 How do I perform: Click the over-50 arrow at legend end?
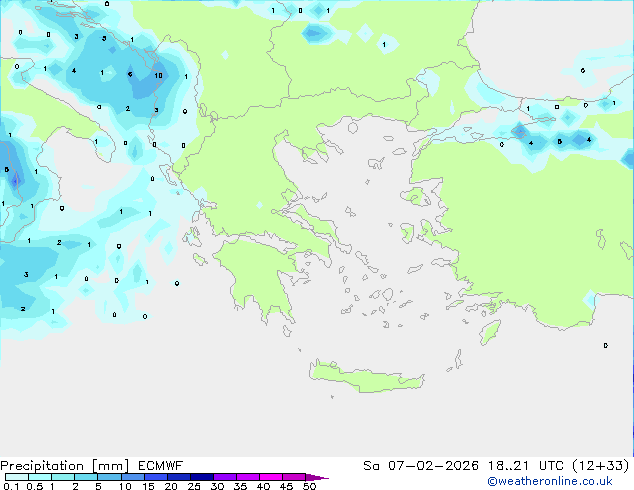(317, 477)
